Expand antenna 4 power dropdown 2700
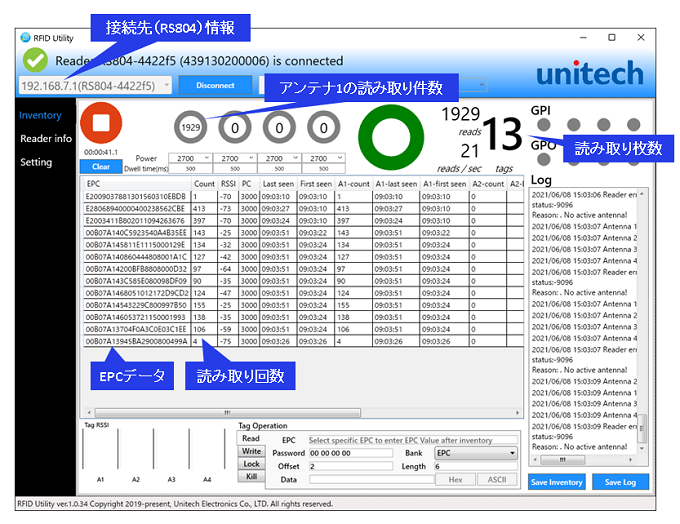 pyautogui.click(x=324, y=158)
